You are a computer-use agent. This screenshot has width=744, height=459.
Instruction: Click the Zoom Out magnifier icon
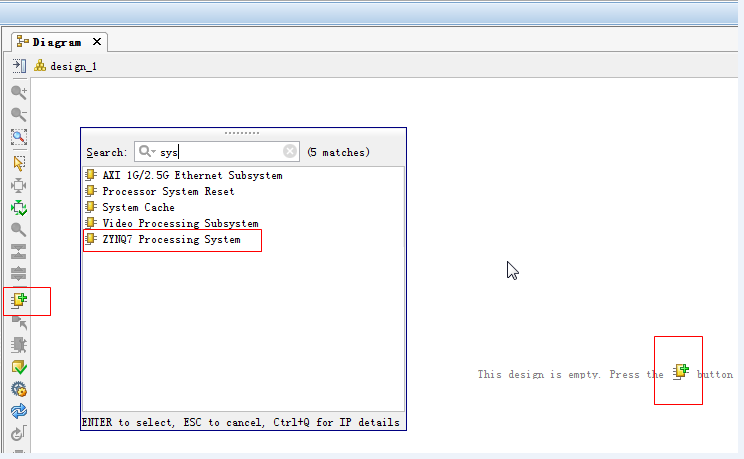pos(18,114)
